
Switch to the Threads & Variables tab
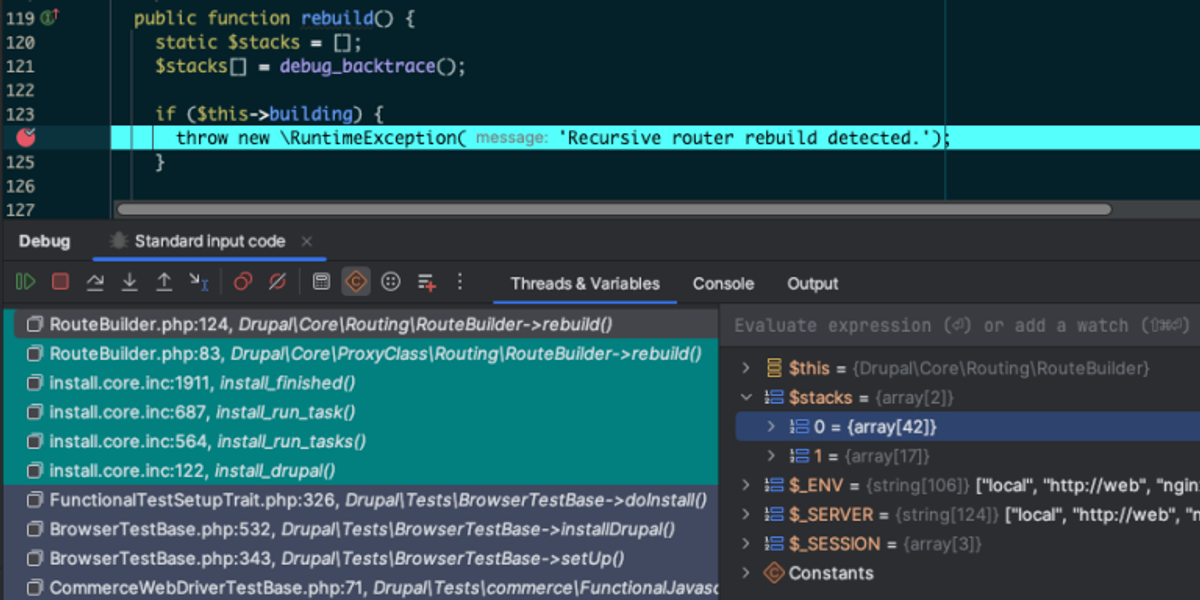[585, 283]
